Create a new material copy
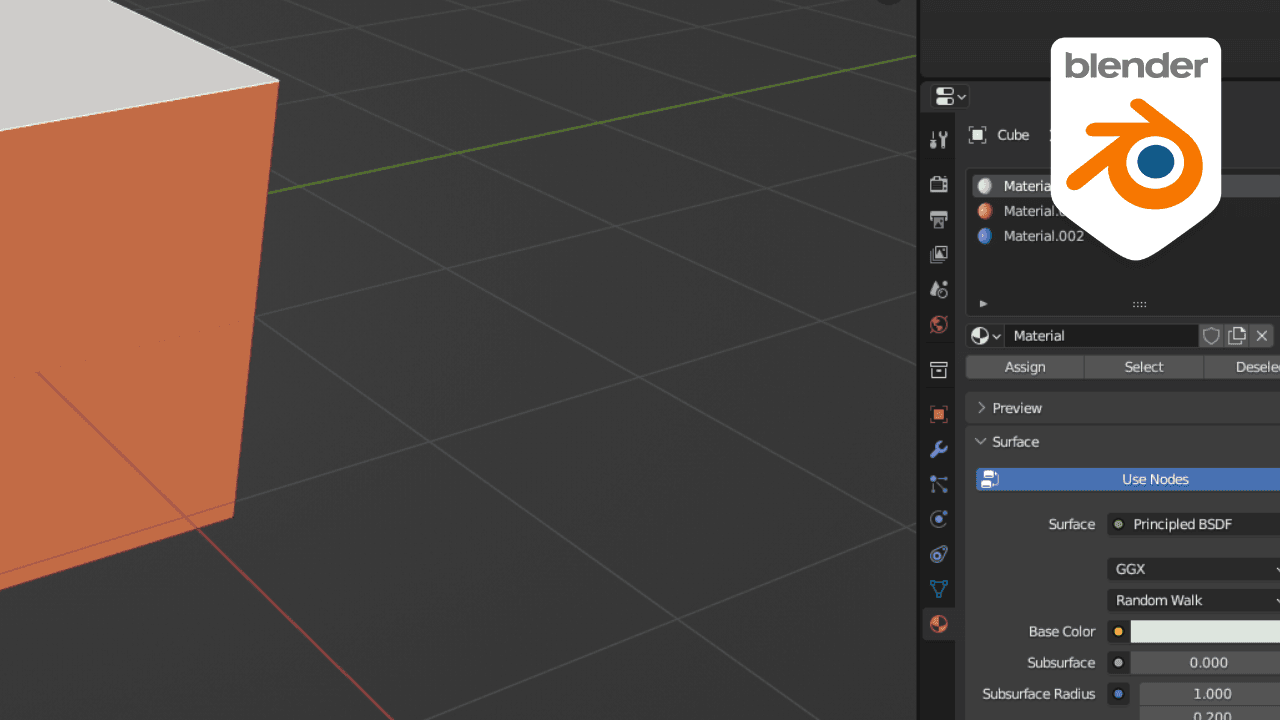 point(1237,336)
